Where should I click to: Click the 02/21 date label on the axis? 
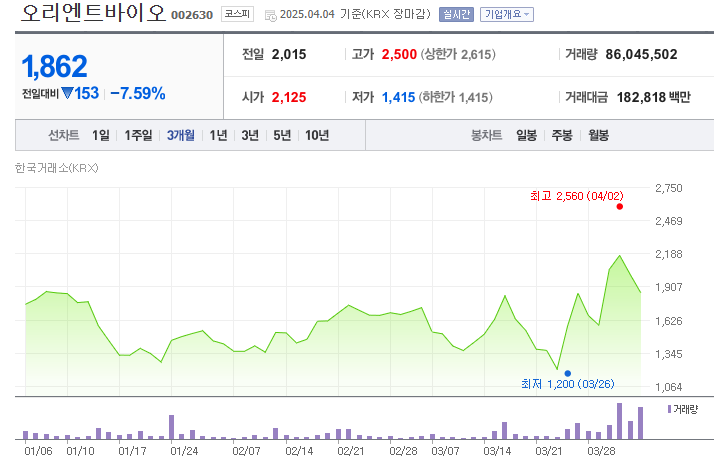351,451
